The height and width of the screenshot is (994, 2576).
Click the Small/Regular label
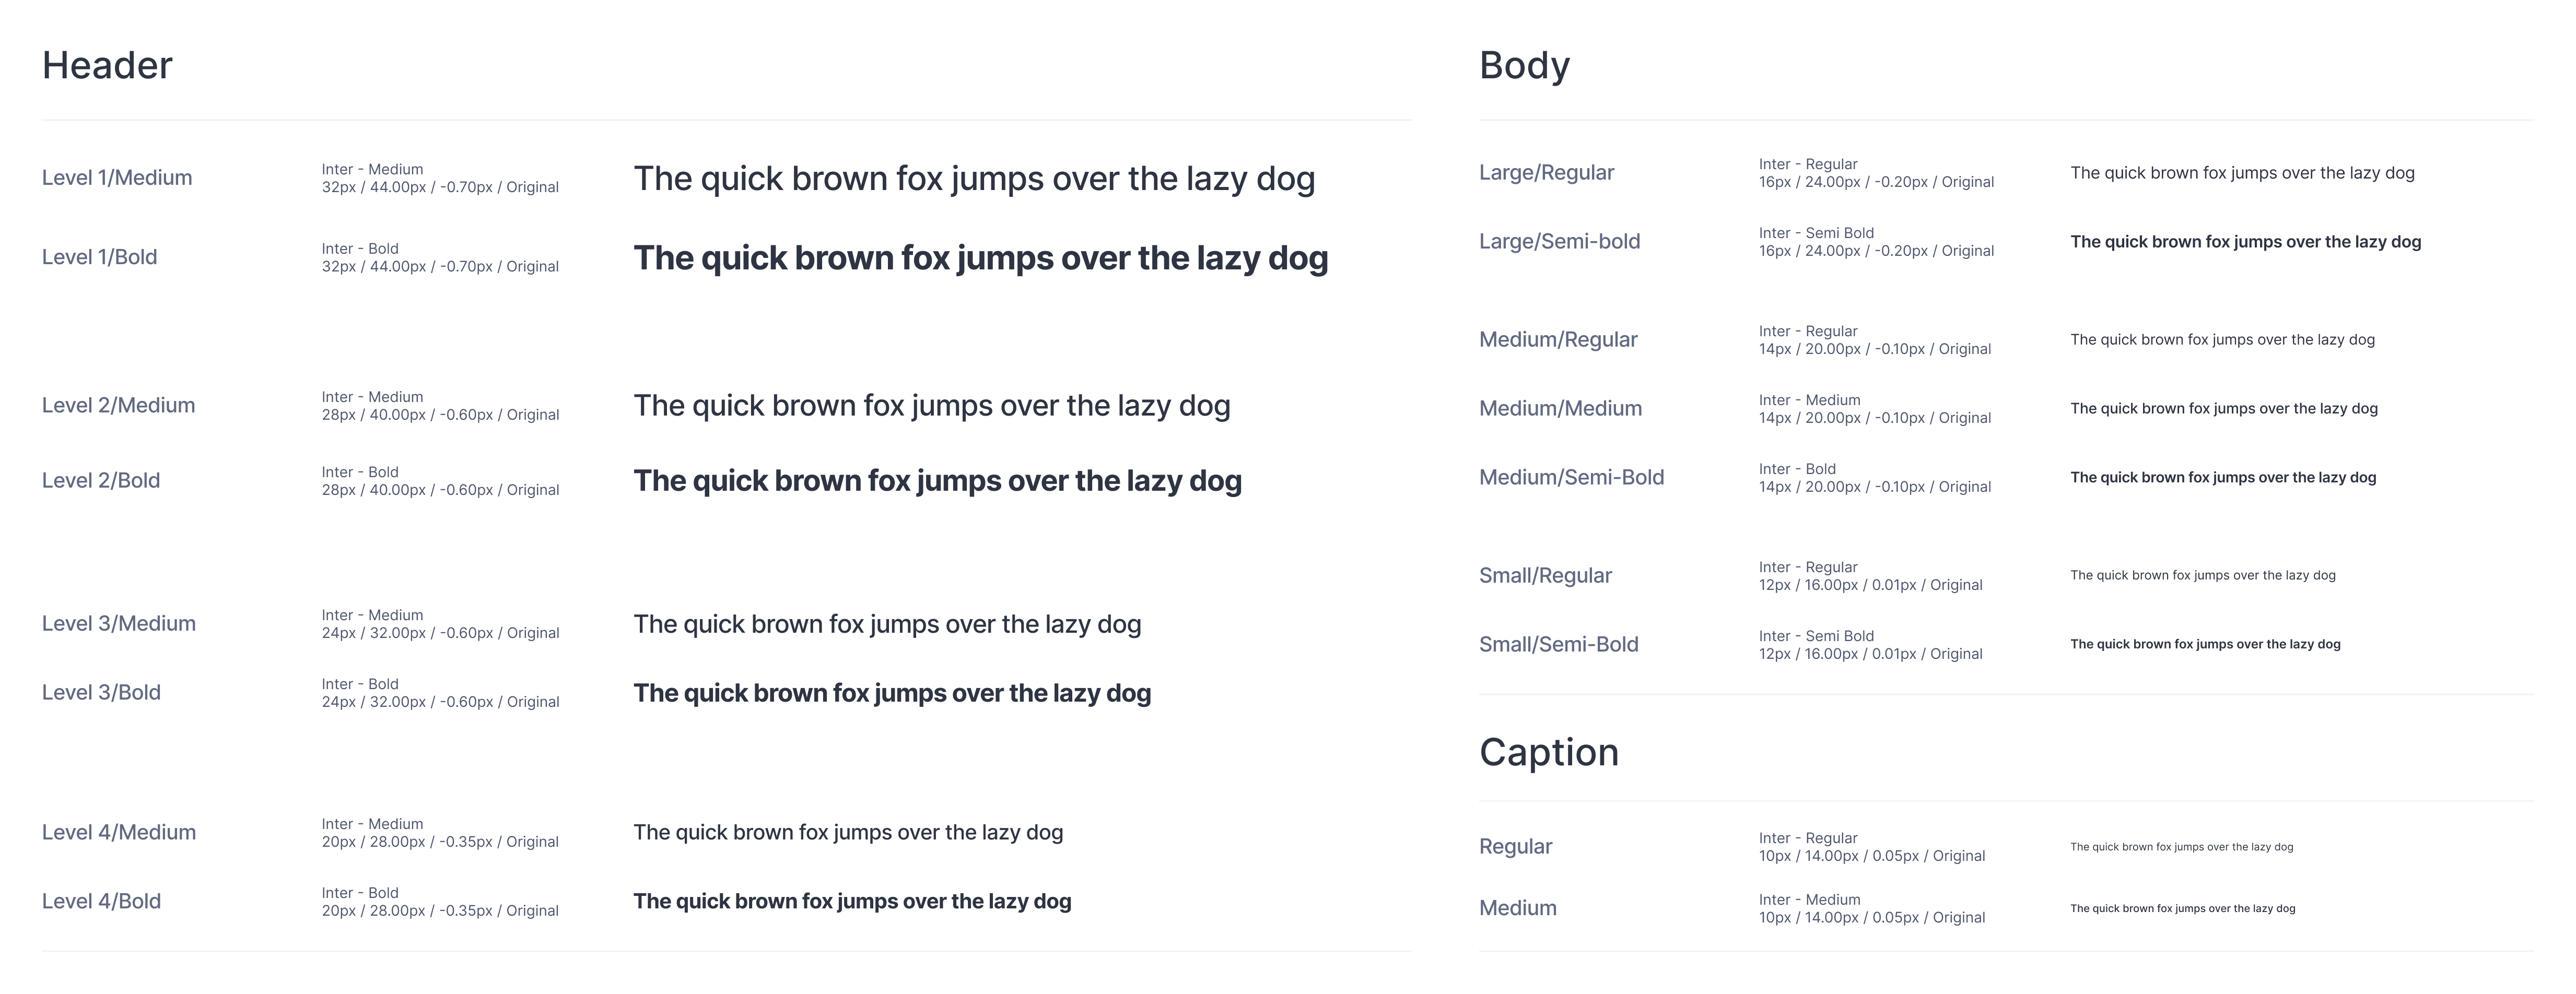point(1546,575)
